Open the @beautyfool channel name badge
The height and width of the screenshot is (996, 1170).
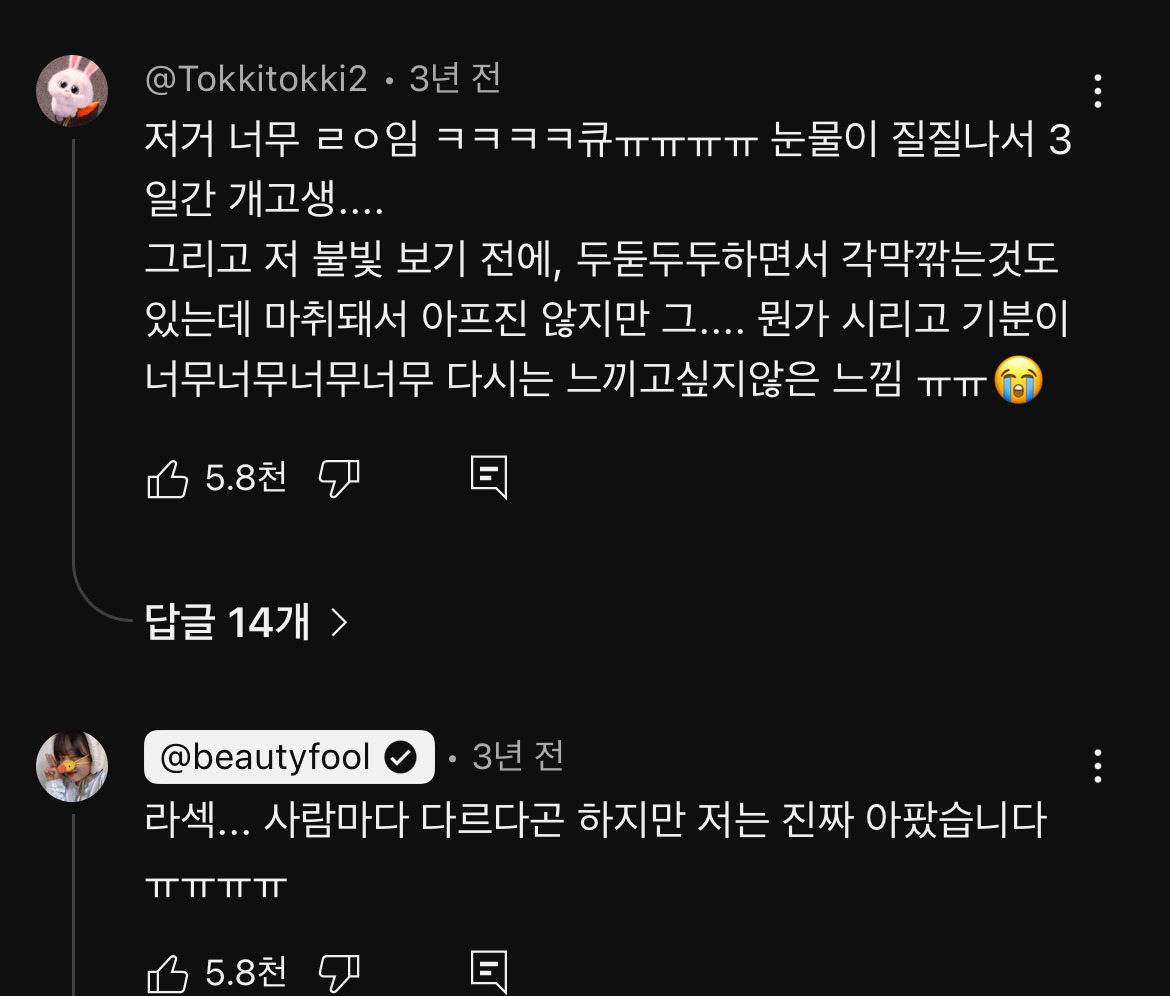265,758
